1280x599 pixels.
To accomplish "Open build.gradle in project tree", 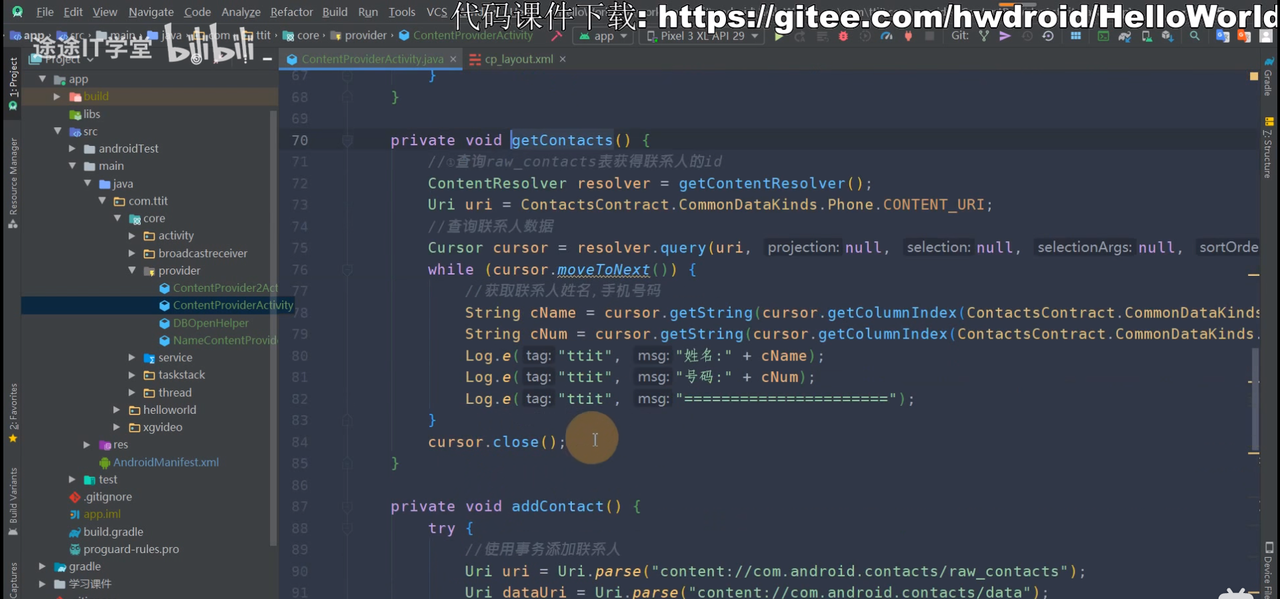I will [113, 532].
